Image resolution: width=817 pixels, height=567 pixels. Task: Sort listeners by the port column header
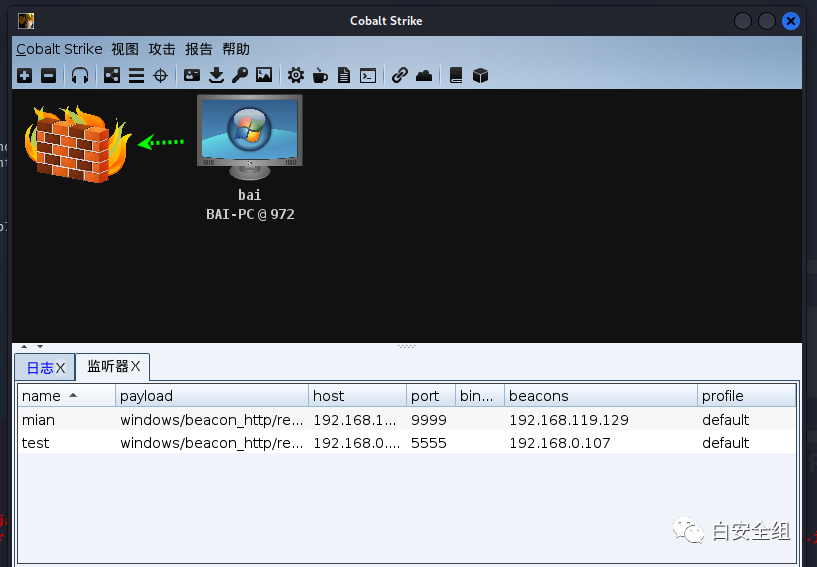431,396
